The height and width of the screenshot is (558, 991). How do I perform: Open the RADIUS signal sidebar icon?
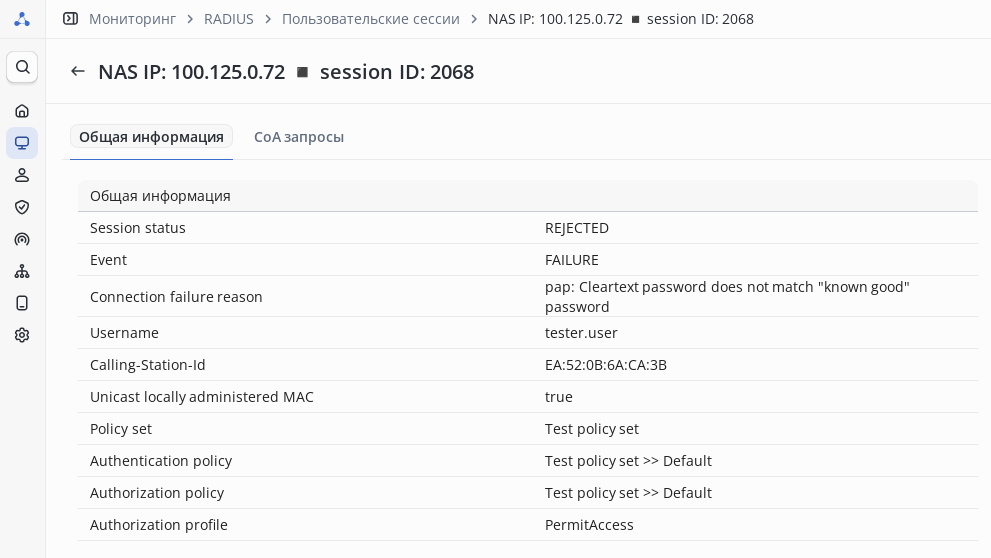pos(22,239)
